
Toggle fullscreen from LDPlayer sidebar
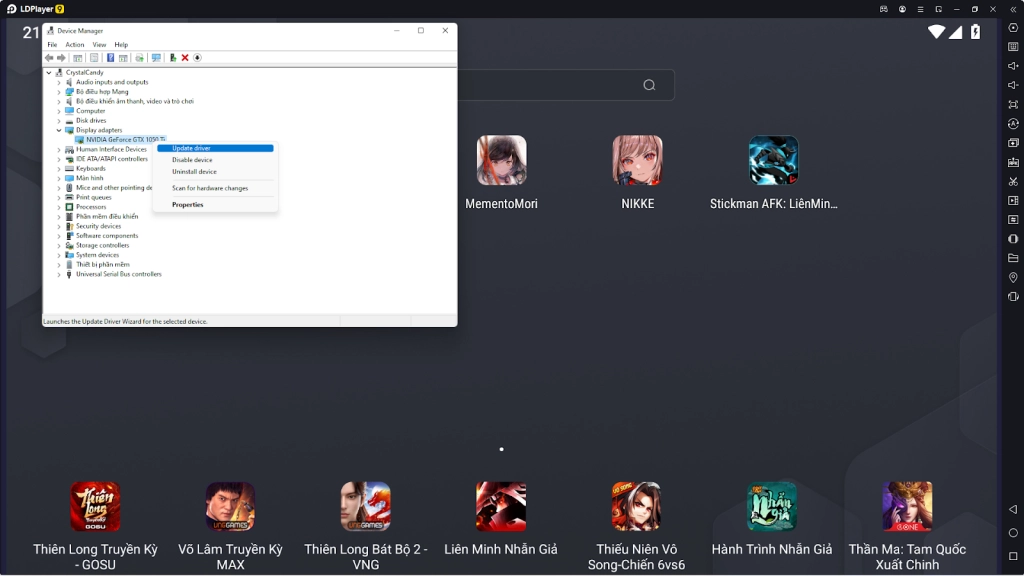click(x=1013, y=104)
